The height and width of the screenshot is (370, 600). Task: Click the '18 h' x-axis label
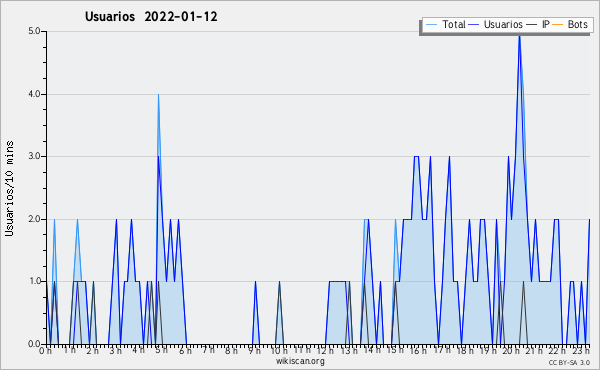465,350
